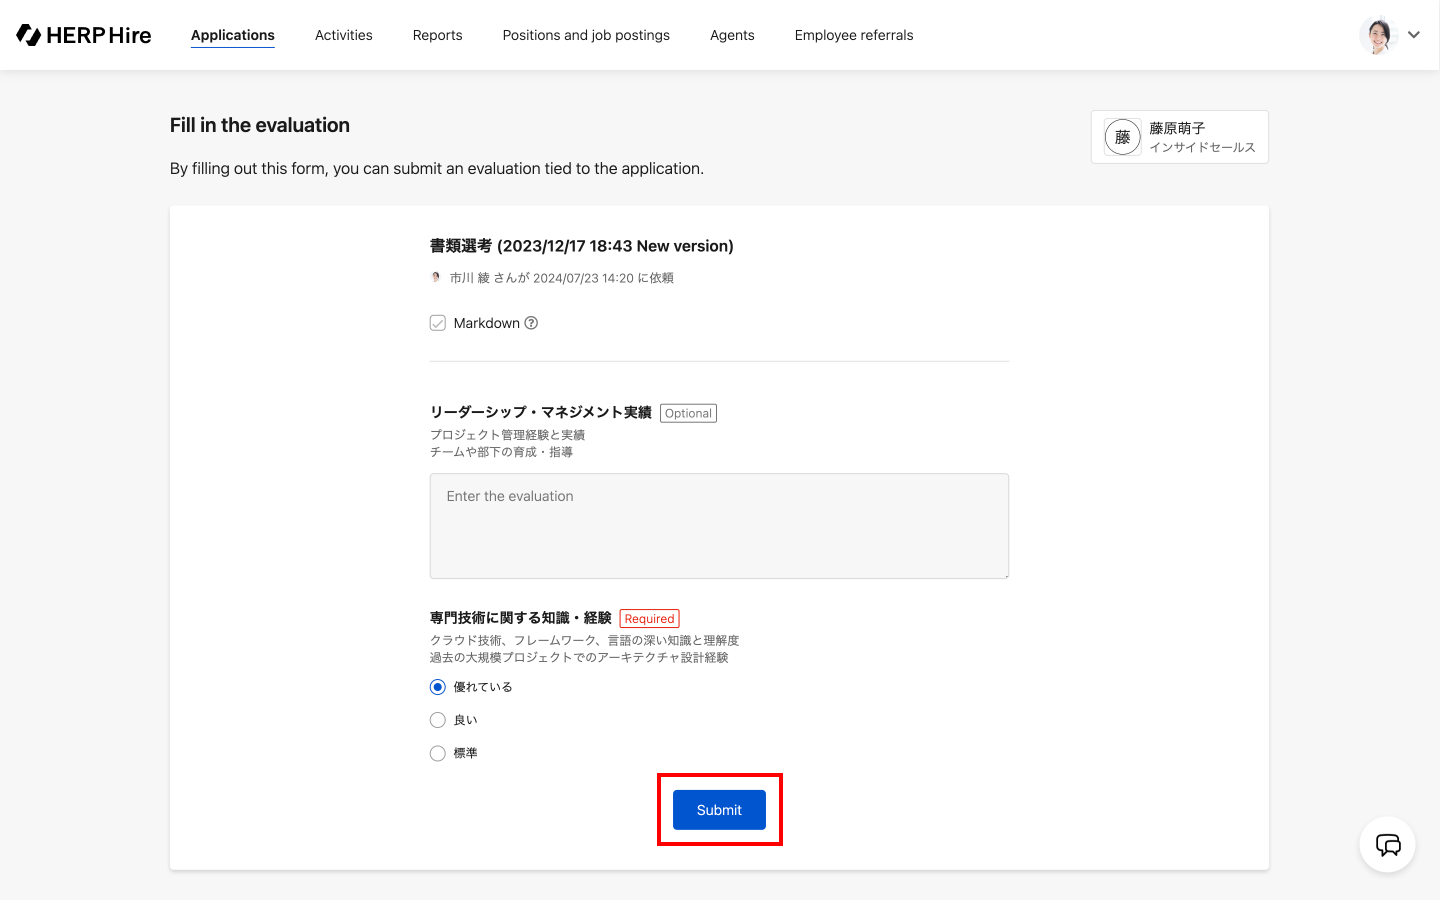Focus the Enter the evaluation text area
Screen dimensions: 1440x900
click(719, 526)
